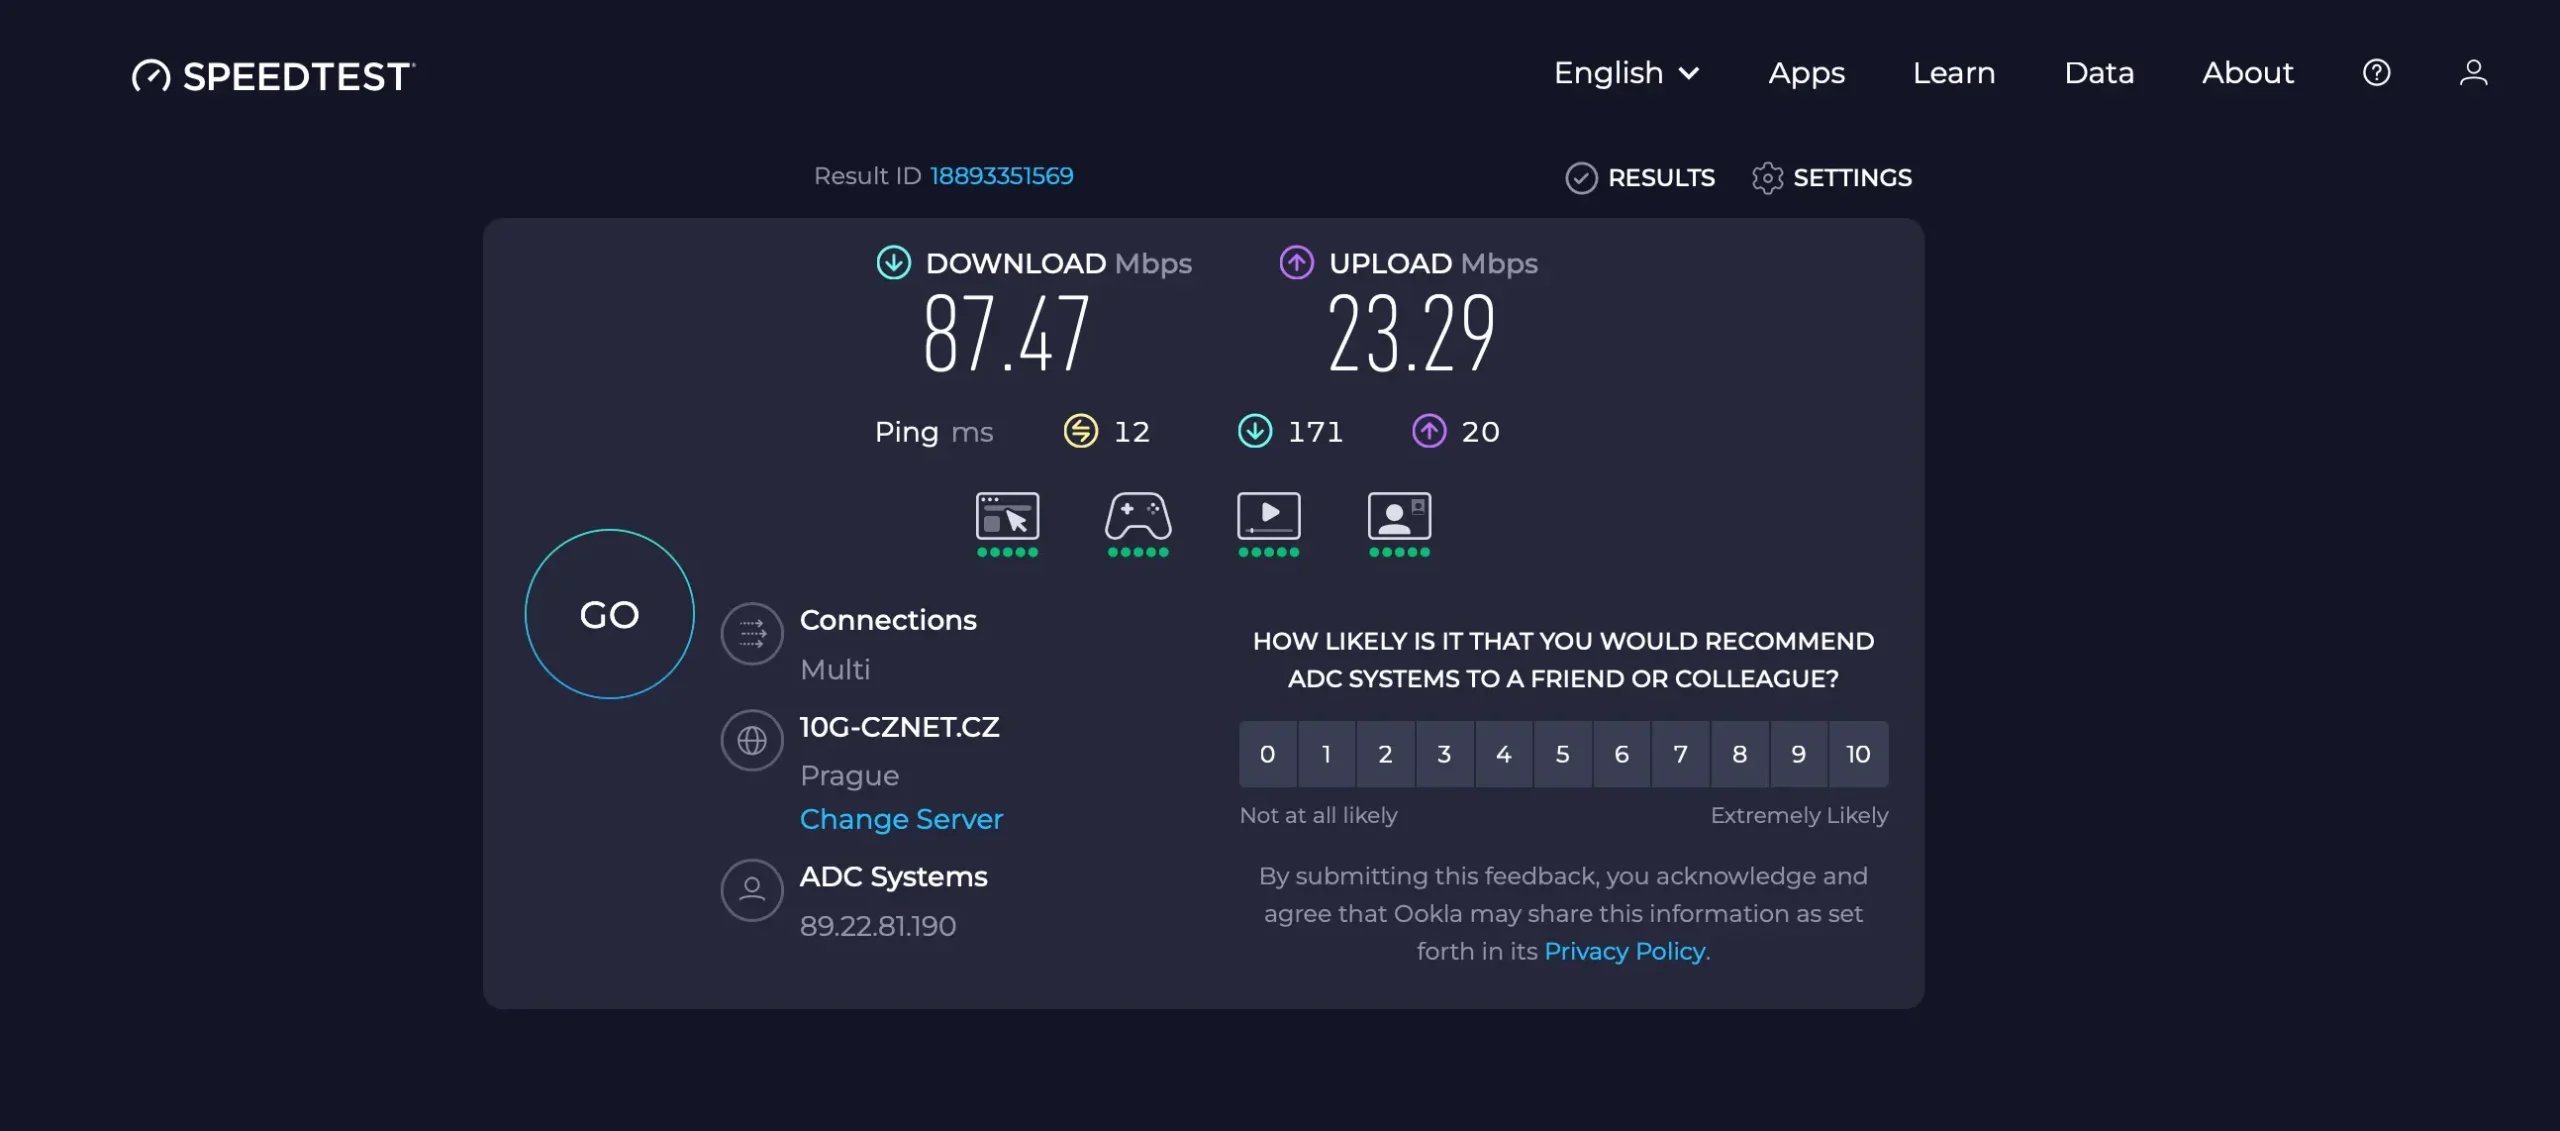Viewport: 2560px width, 1131px height.
Task: Select the gaming controller performance icon
Action: click(x=1137, y=515)
